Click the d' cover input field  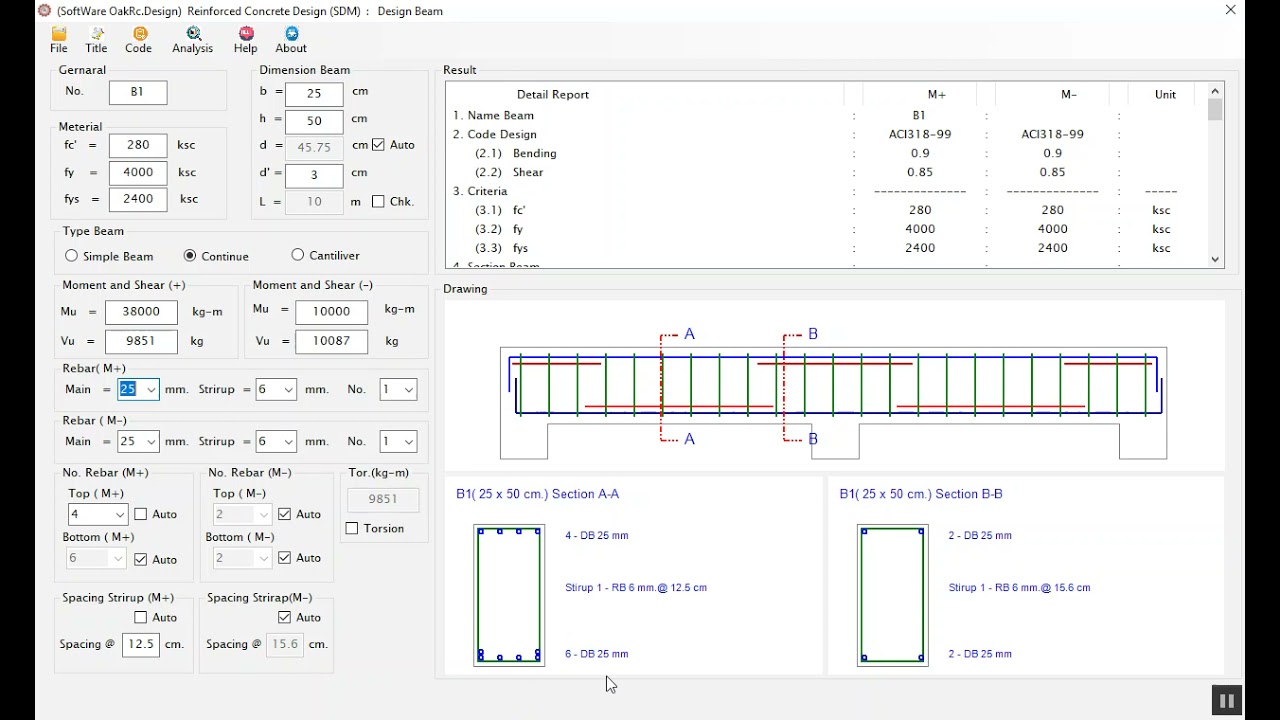tap(314, 175)
